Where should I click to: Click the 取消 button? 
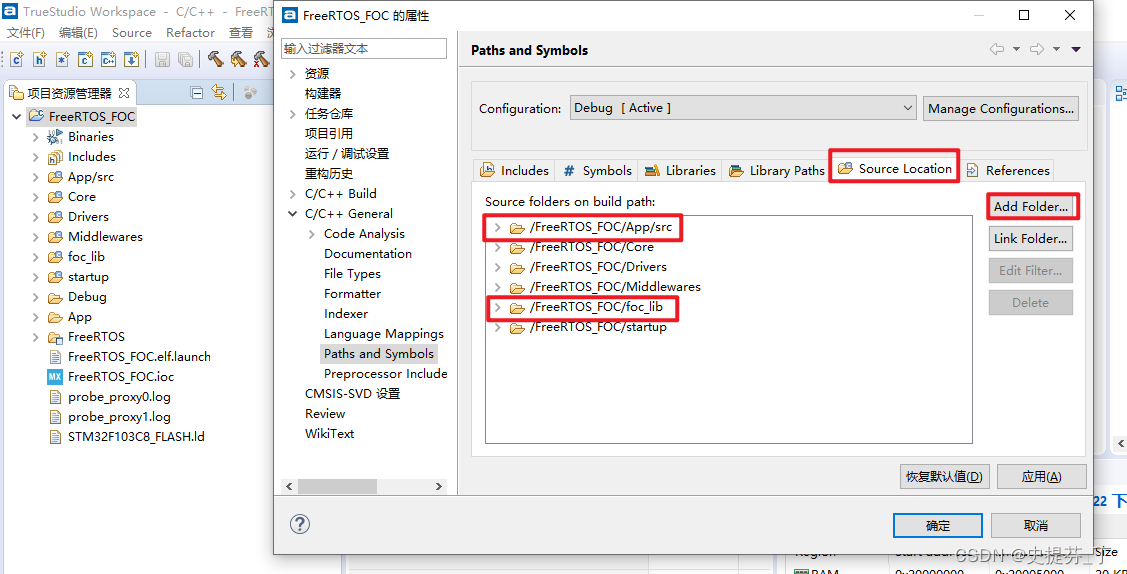pyautogui.click(x=1036, y=525)
